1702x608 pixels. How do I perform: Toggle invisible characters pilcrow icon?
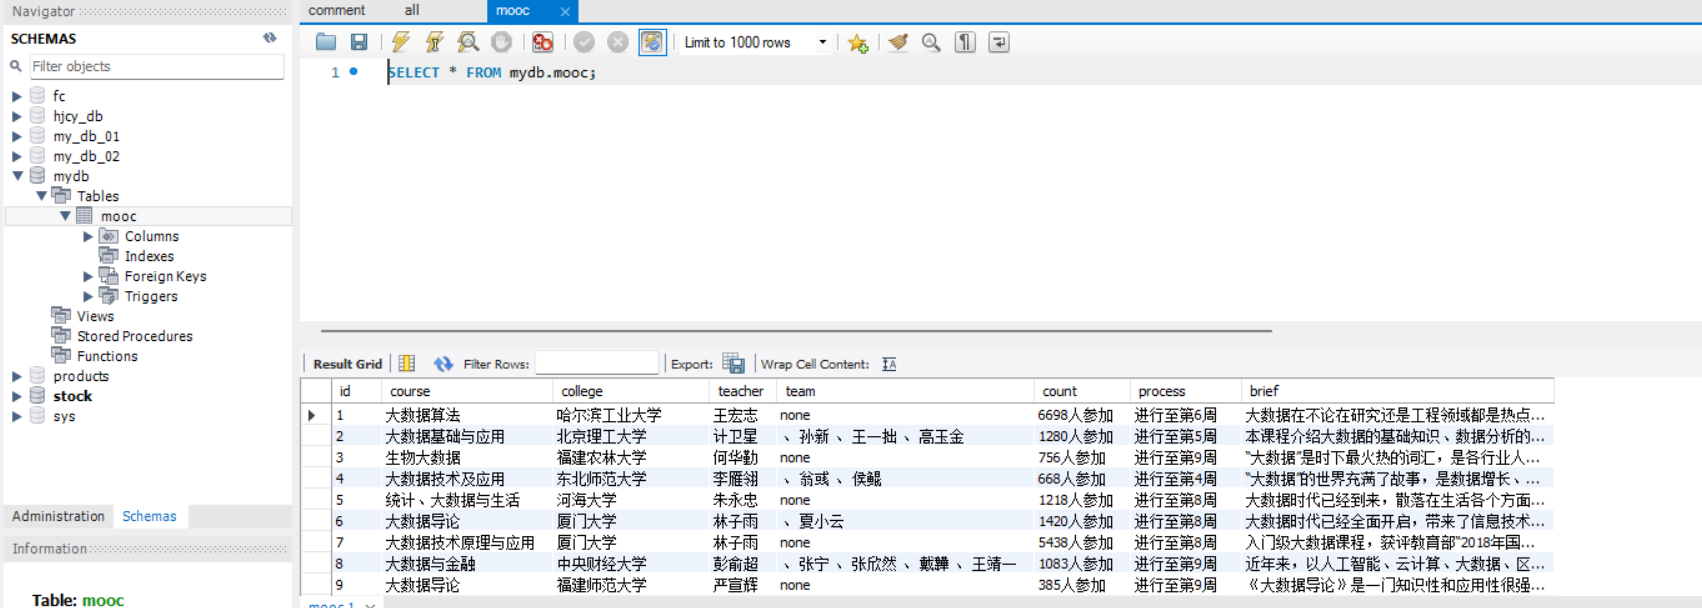click(x=965, y=42)
